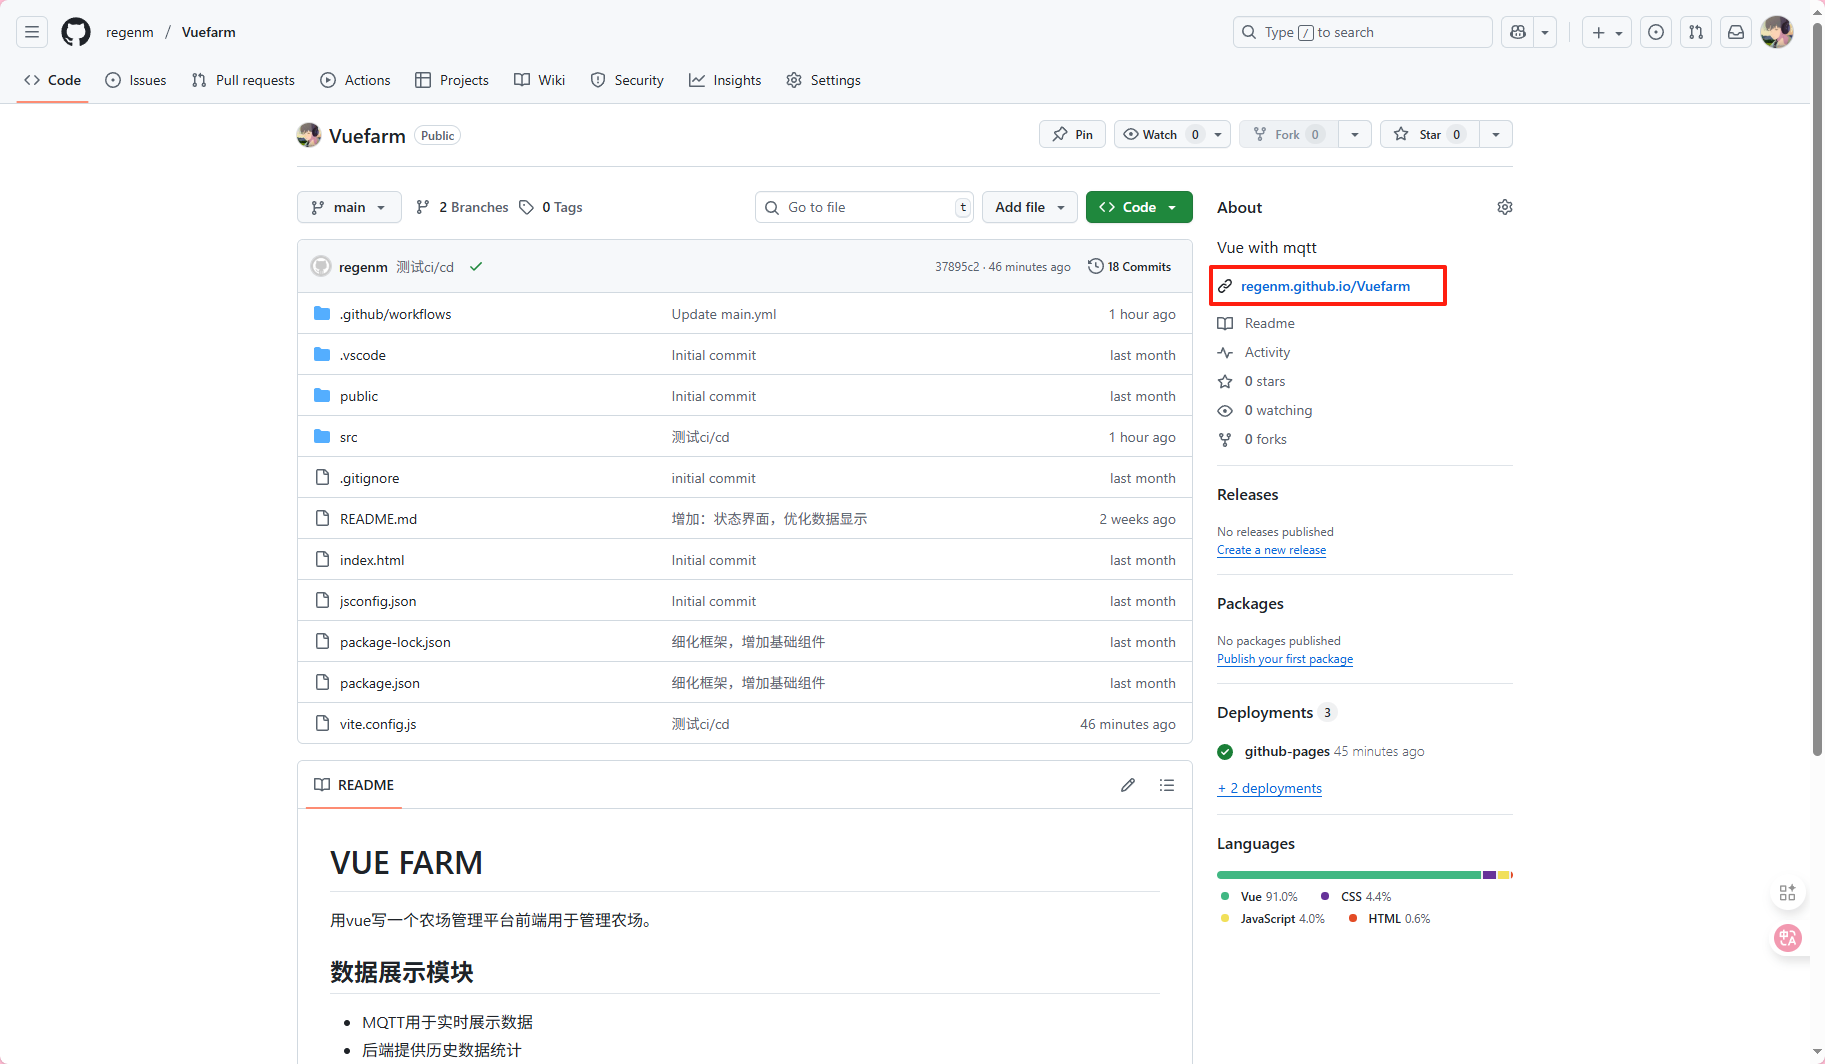
Task: Pin the Vuefarm repository
Action: [1072, 134]
